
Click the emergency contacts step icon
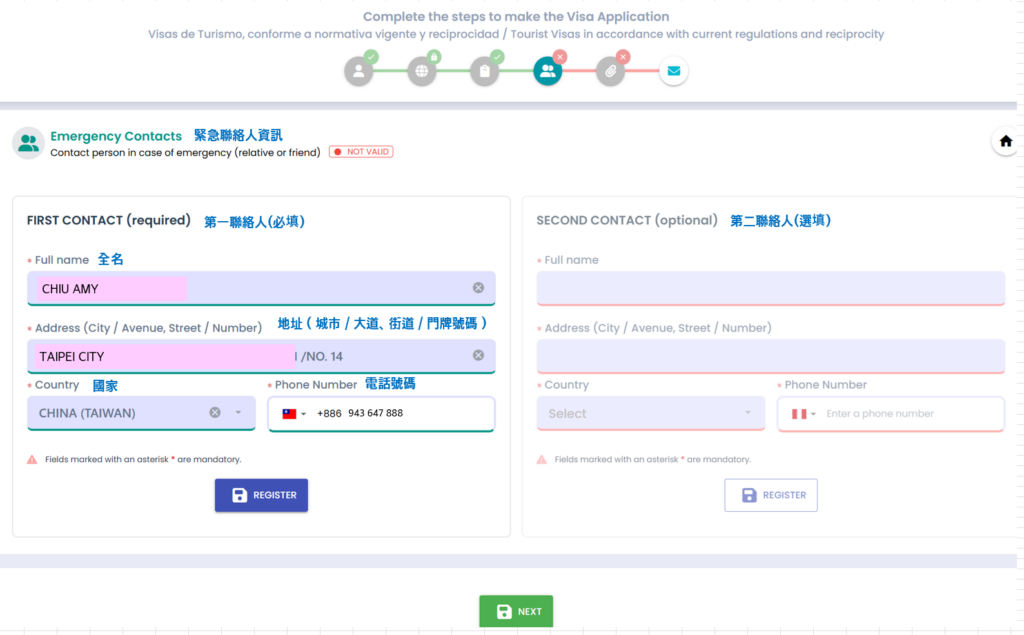pos(547,72)
